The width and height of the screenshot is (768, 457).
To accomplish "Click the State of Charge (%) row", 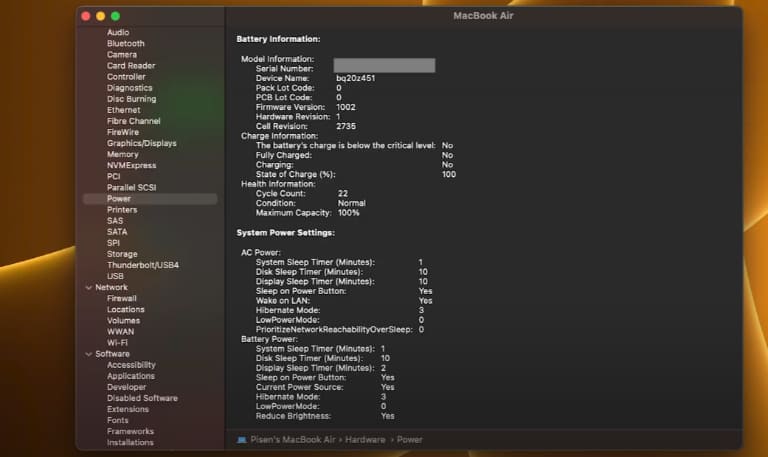I will 356,174.
